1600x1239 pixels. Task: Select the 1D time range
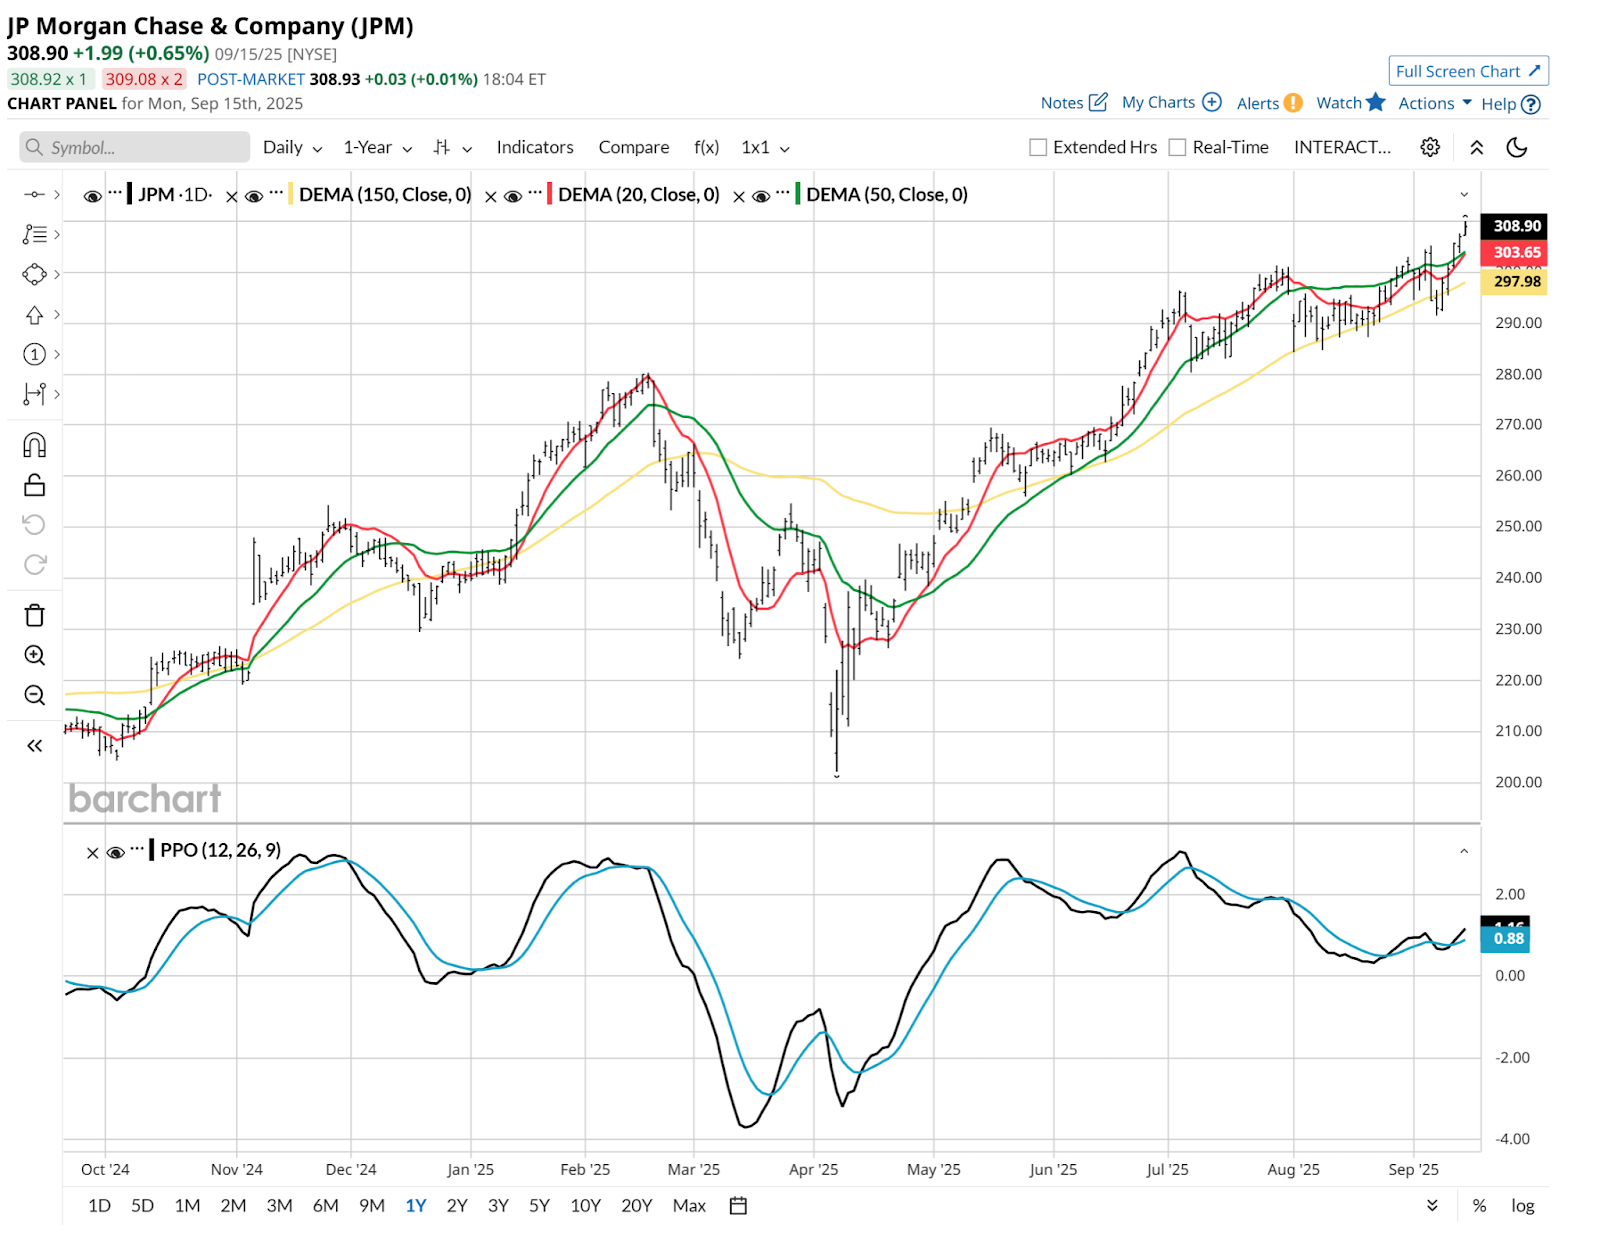coord(99,1205)
